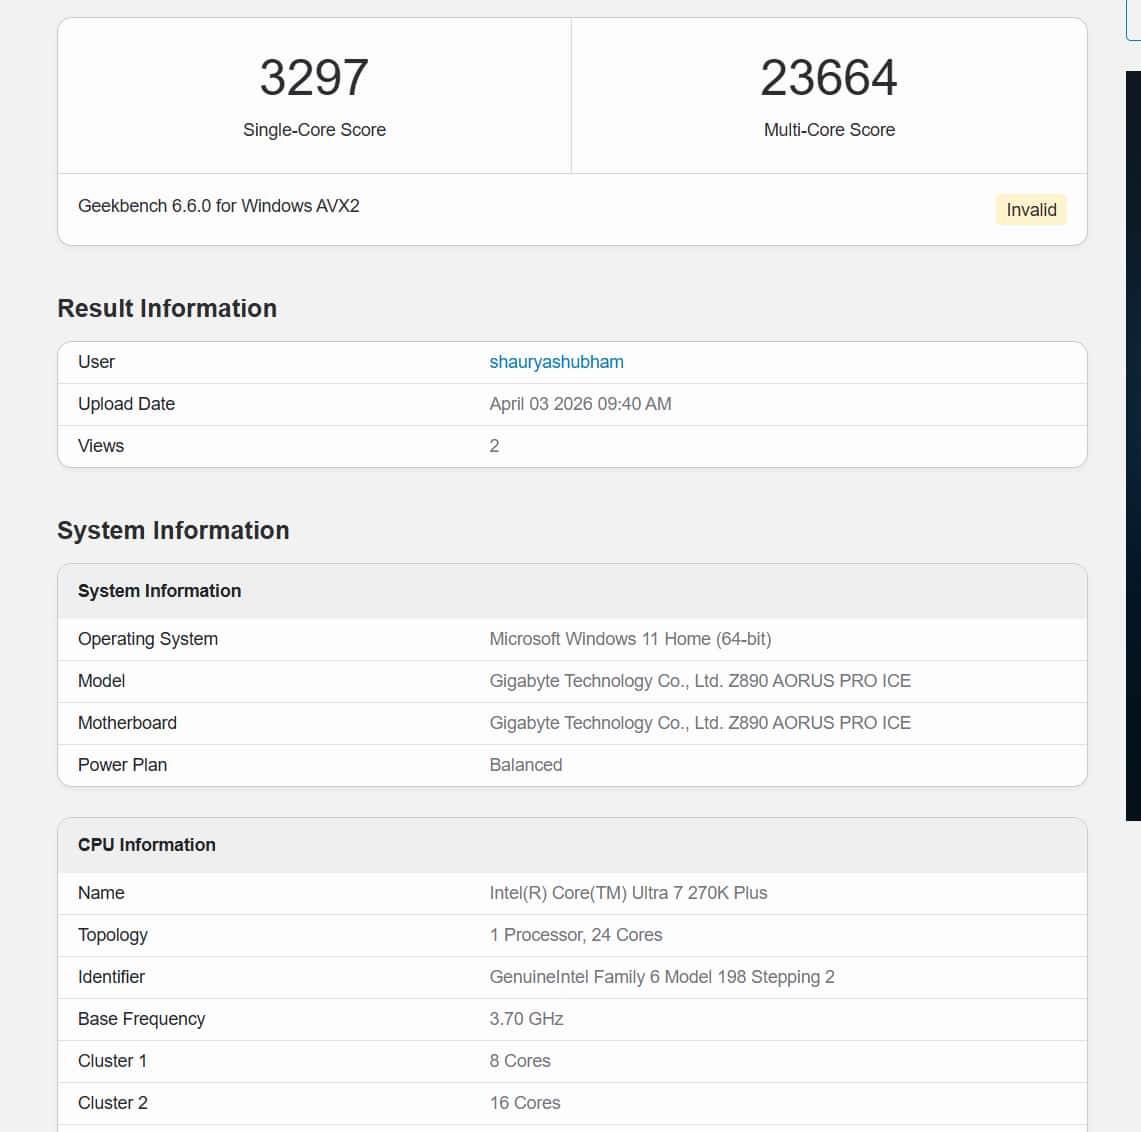
Task: Click the Single-Core Score label
Action: coord(314,130)
